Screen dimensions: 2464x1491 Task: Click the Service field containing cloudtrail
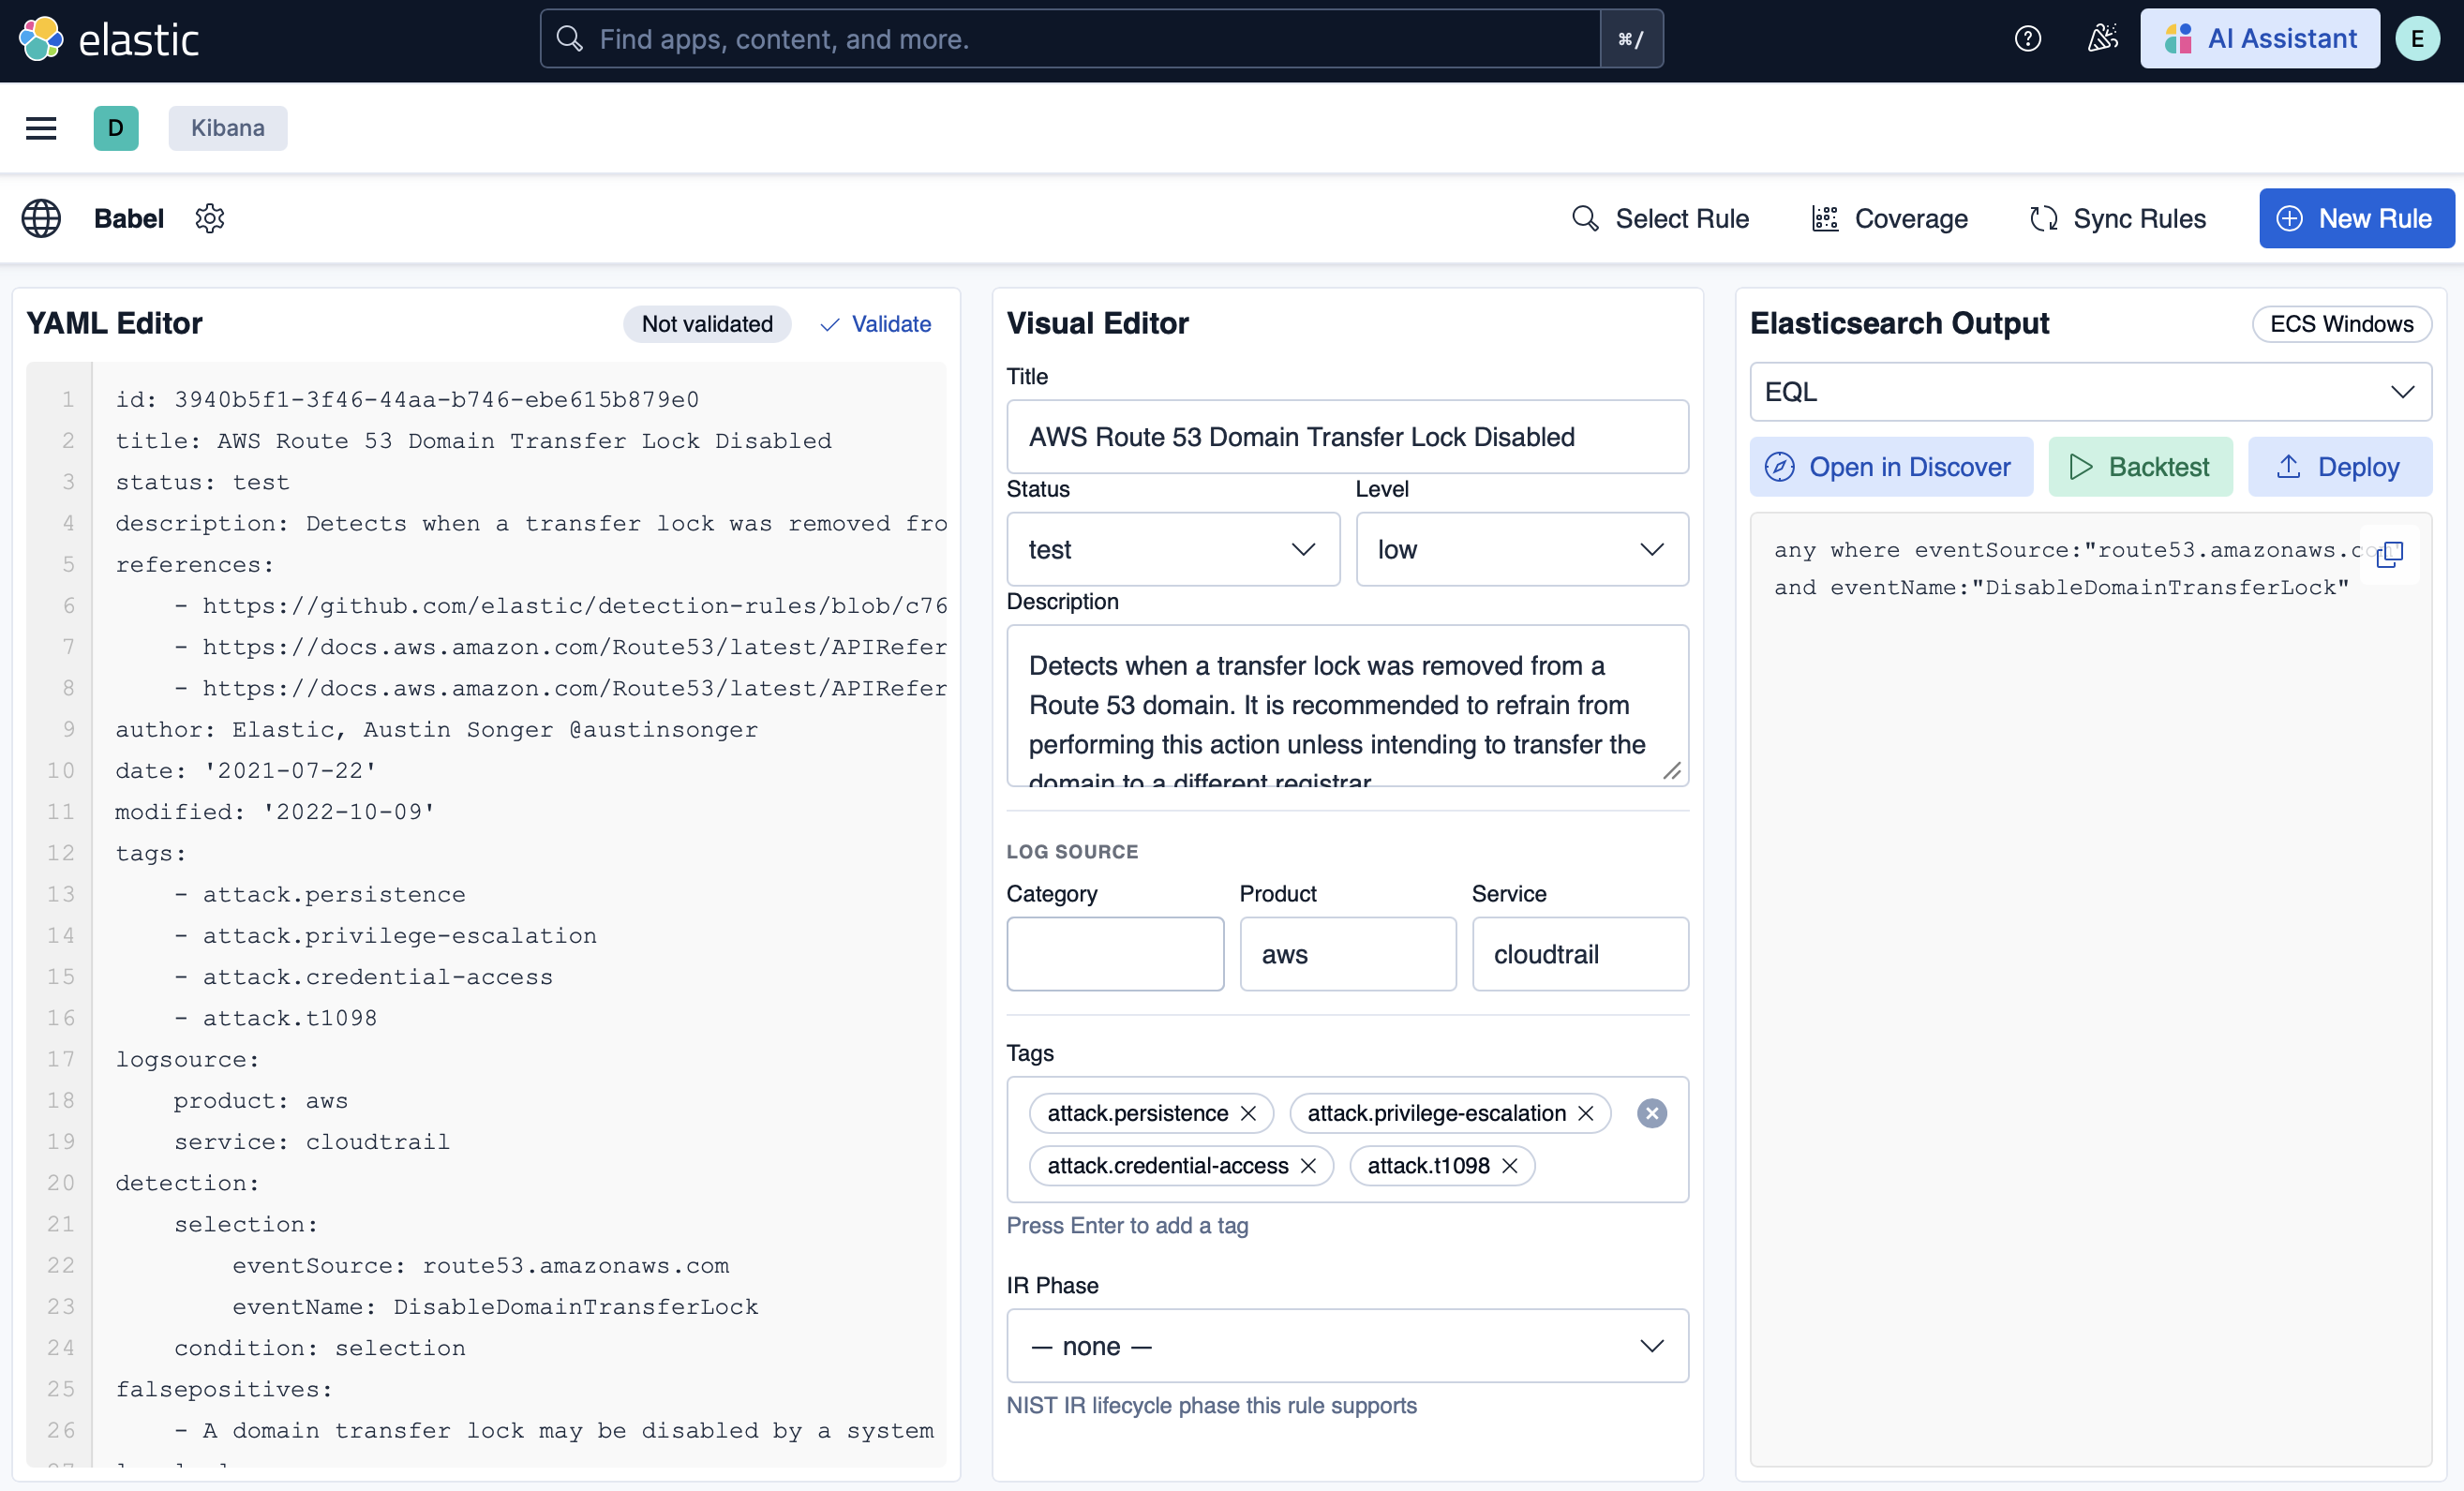pyautogui.click(x=1580, y=954)
